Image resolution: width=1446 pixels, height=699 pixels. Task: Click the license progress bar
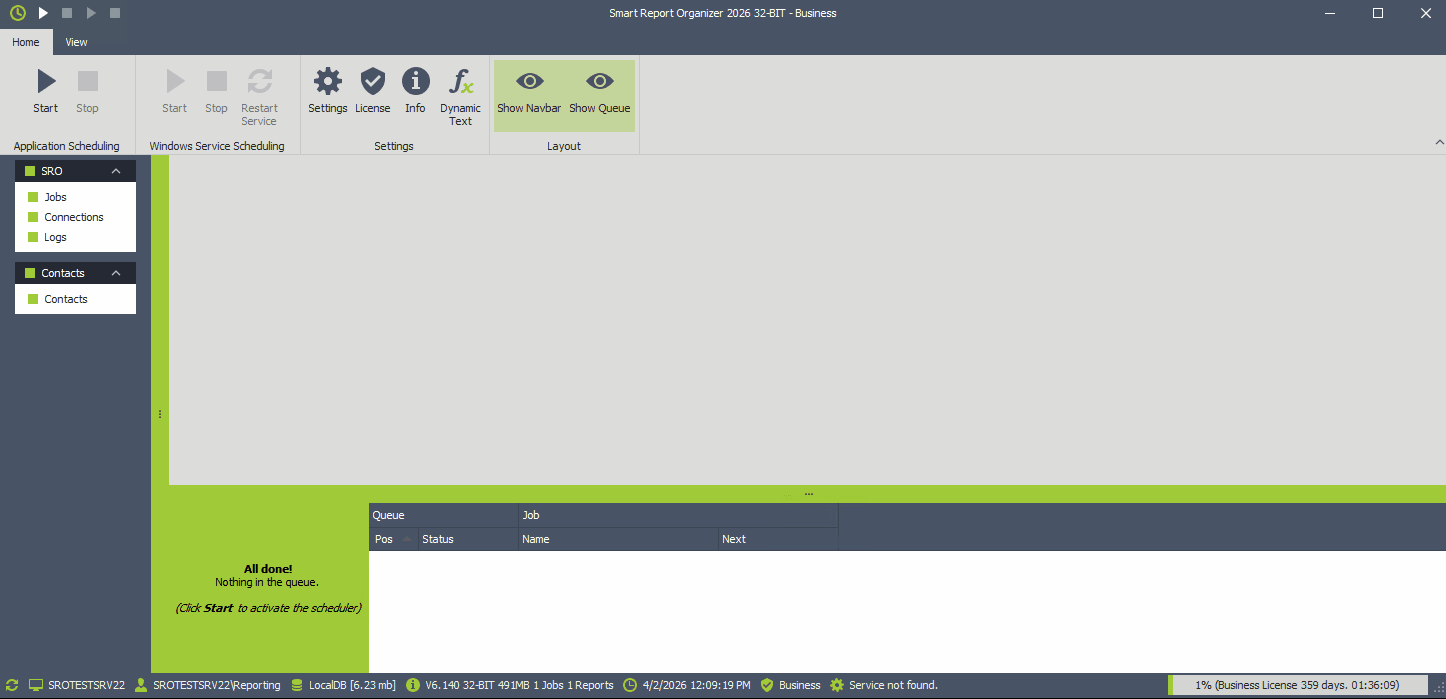[x=1298, y=685]
